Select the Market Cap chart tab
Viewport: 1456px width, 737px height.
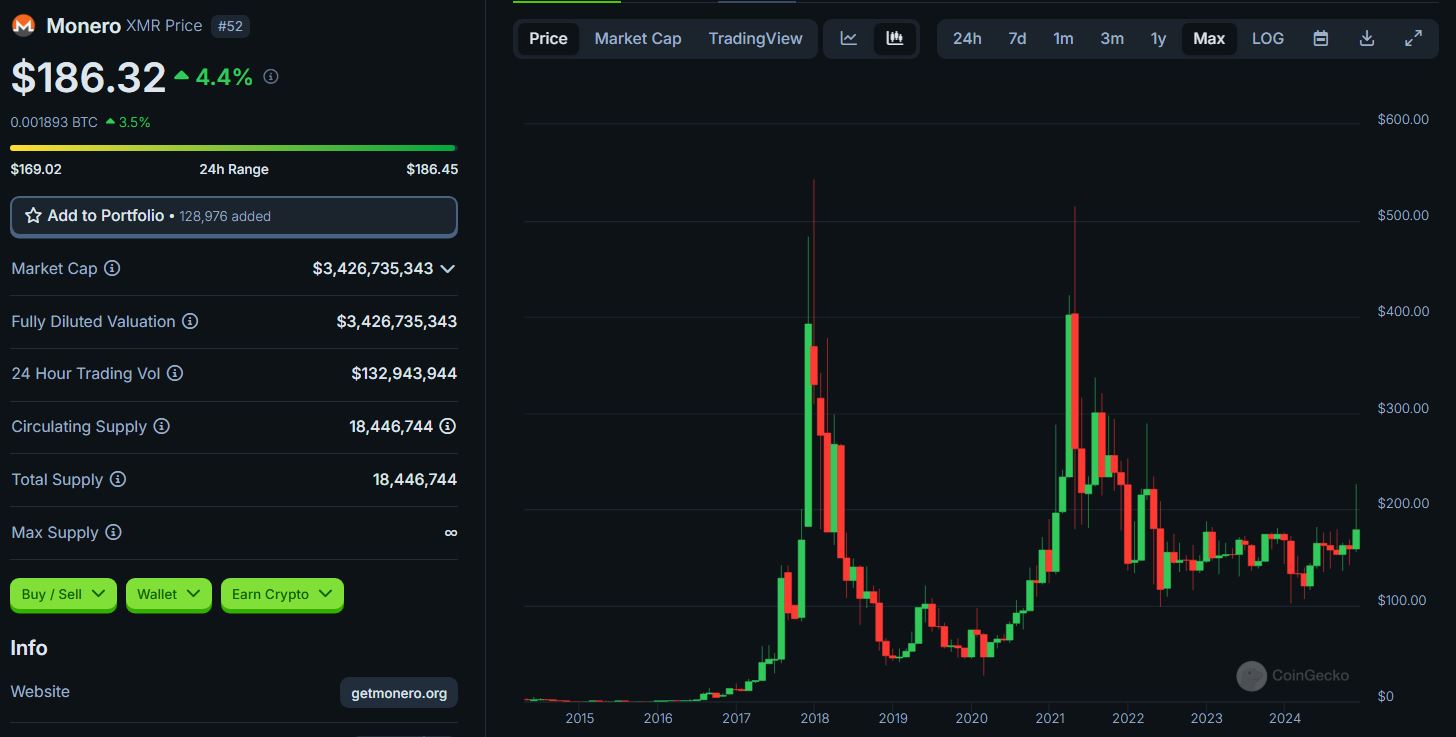click(638, 38)
